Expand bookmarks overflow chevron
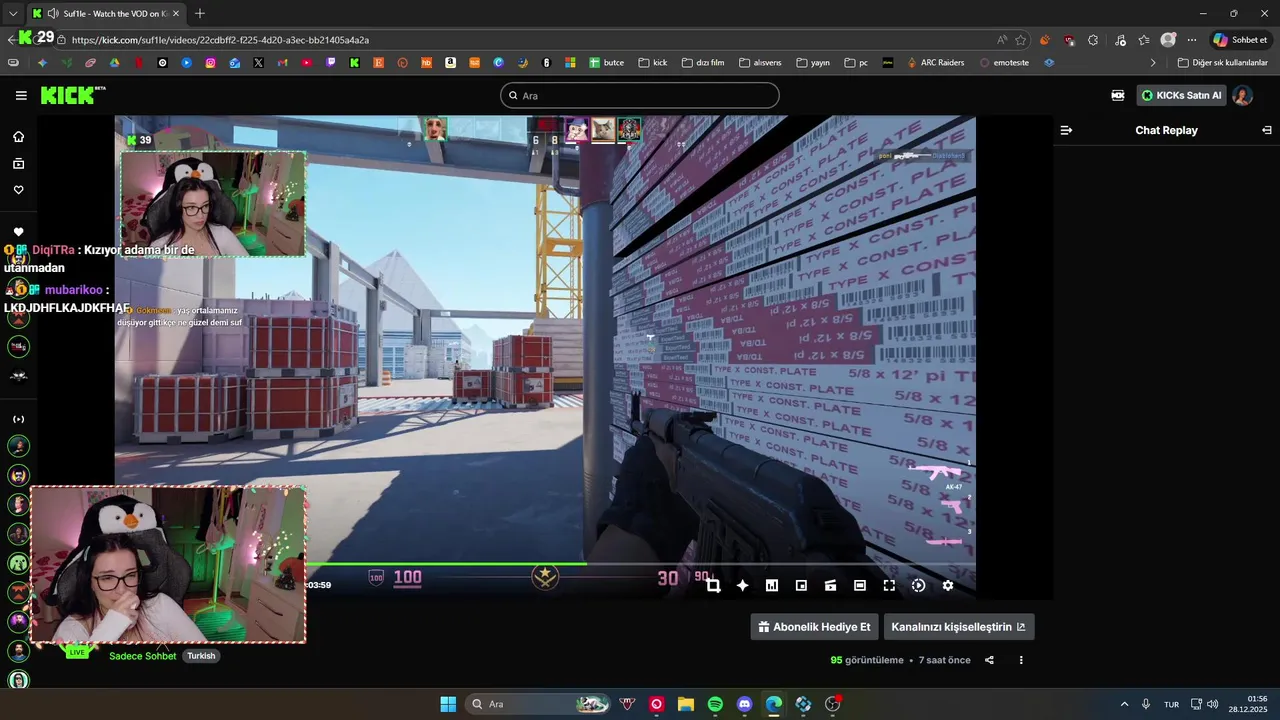1280x720 pixels. pyautogui.click(x=1153, y=62)
